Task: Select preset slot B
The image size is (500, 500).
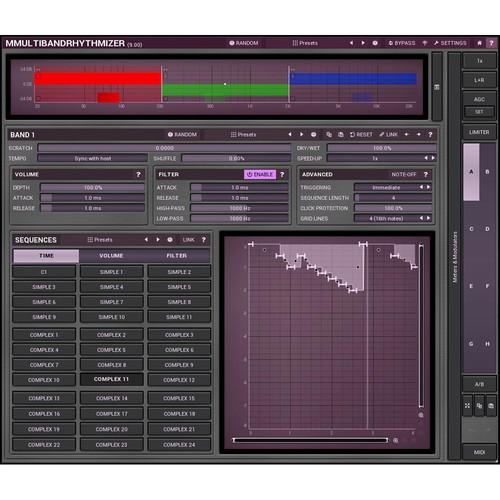Action: [x=487, y=172]
